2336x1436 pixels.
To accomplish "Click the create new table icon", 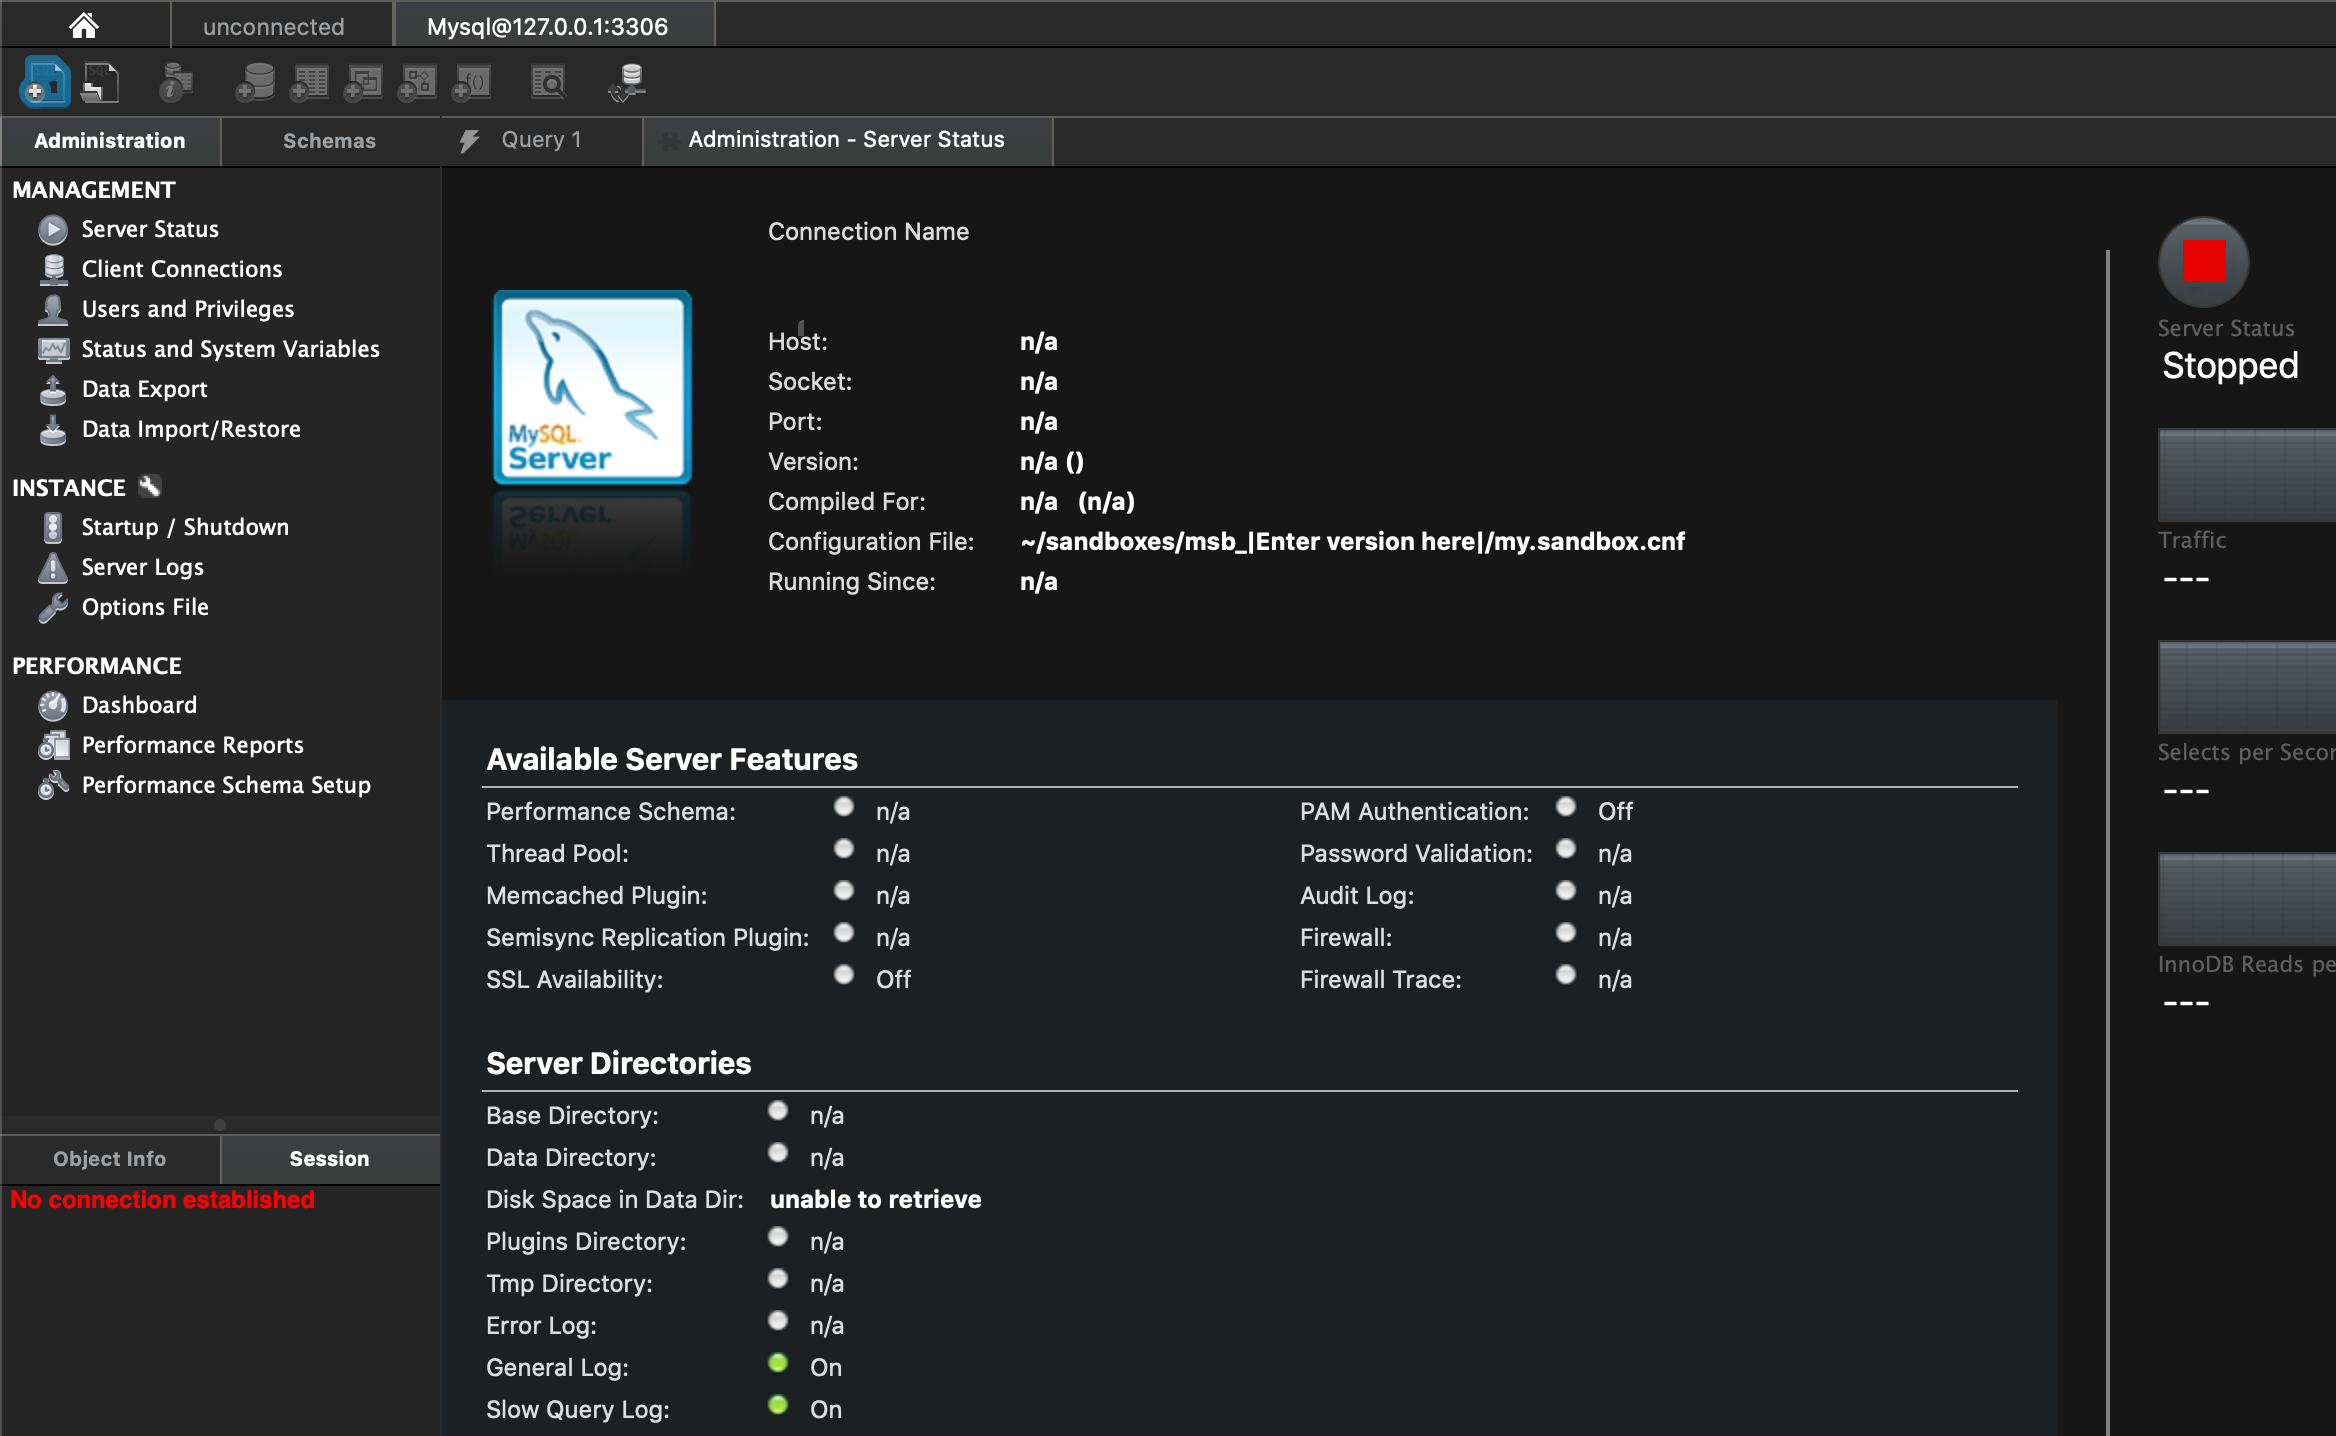I will point(309,82).
